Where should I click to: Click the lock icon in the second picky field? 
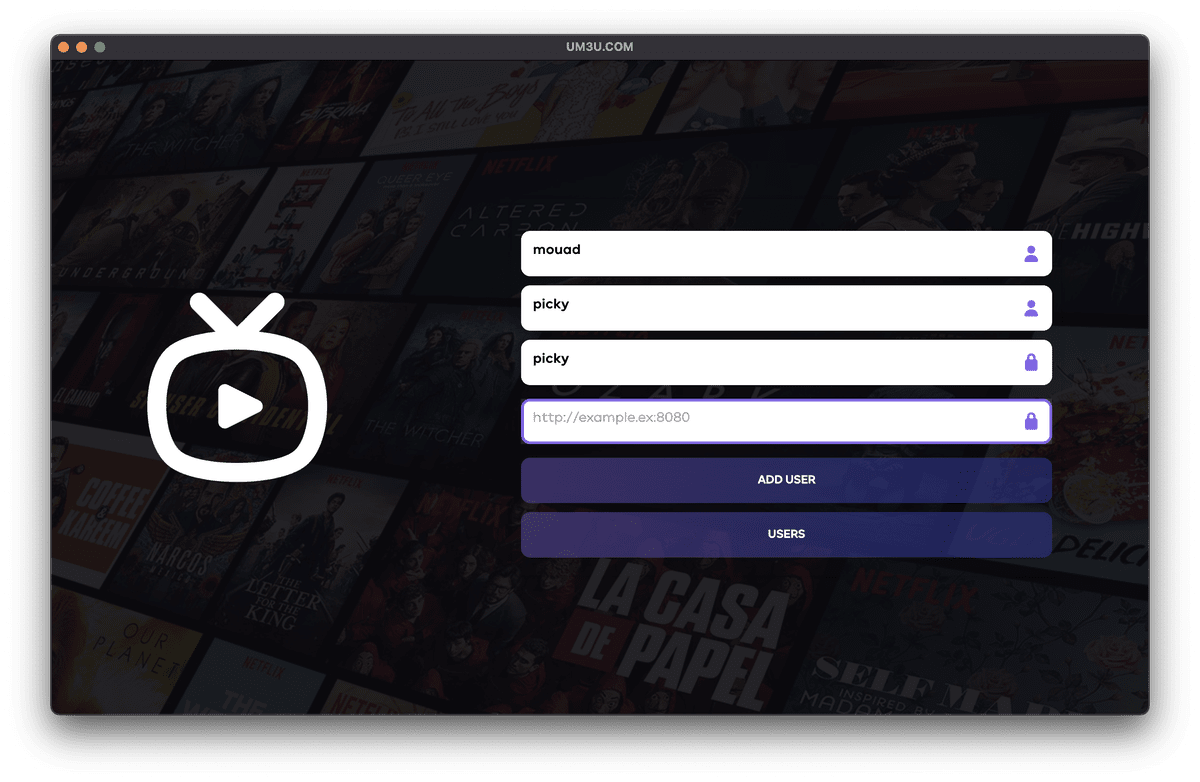click(x=1031, y=362)
